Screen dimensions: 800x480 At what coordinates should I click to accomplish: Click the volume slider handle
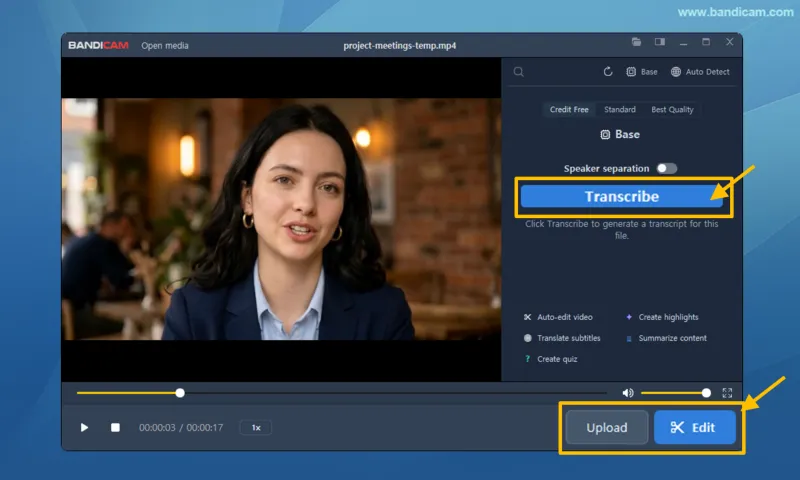point(706,393)
